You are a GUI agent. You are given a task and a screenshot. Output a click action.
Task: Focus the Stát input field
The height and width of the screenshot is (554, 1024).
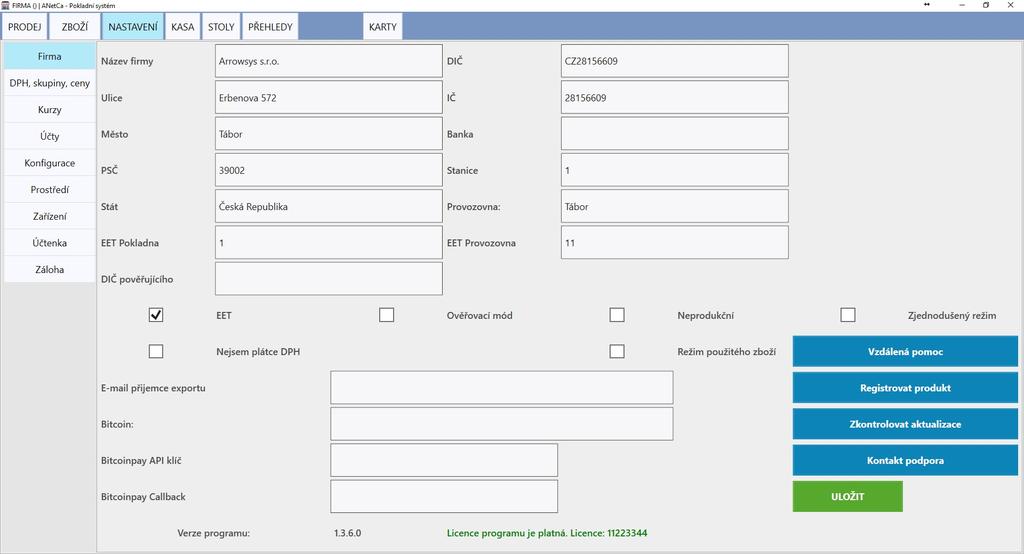click(328, 206)
